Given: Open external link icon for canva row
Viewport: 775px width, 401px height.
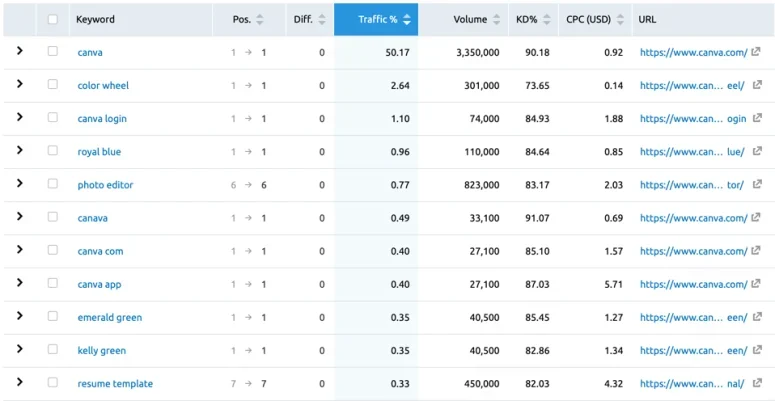Looking at the screenshot, I should [756, 52].
